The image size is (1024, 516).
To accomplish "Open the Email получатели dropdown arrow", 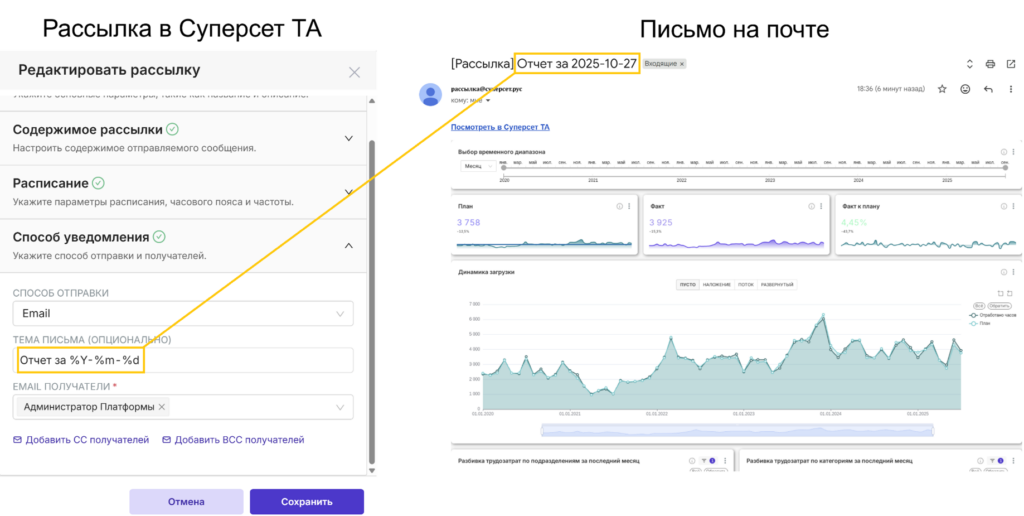I will [340, 407].
